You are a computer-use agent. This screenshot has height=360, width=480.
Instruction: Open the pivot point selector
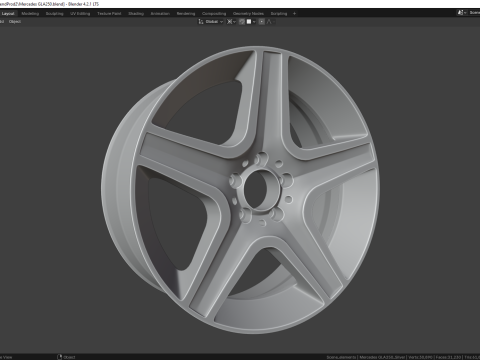(x=231, y=22)
